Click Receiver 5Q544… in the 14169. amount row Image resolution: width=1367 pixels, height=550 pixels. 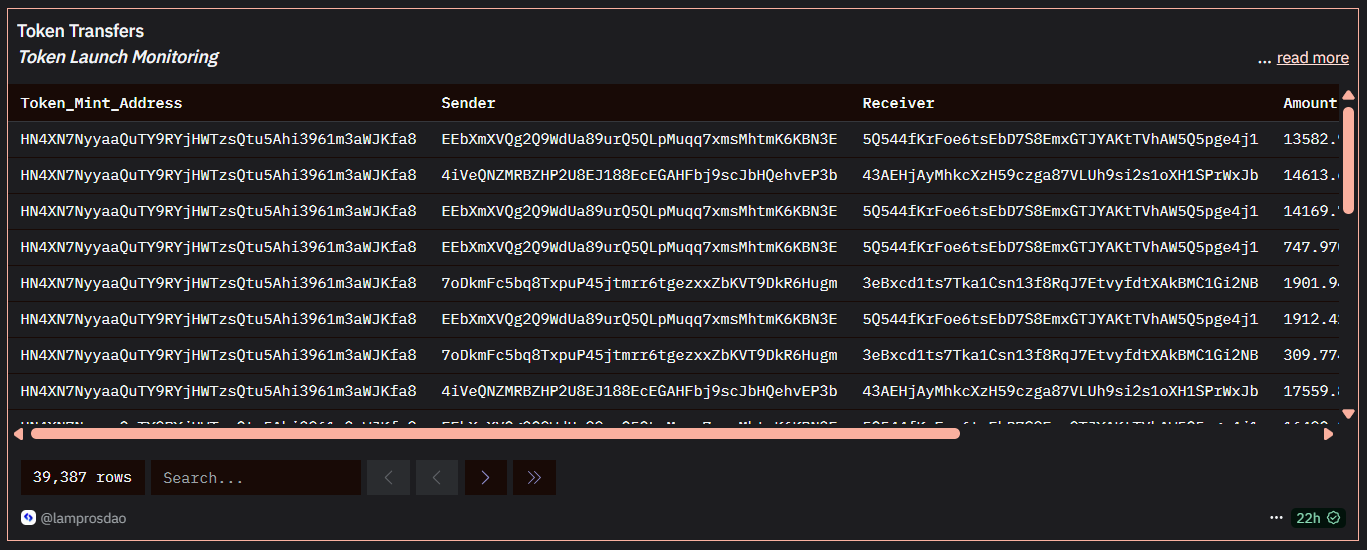click(x=1060, y=211)
